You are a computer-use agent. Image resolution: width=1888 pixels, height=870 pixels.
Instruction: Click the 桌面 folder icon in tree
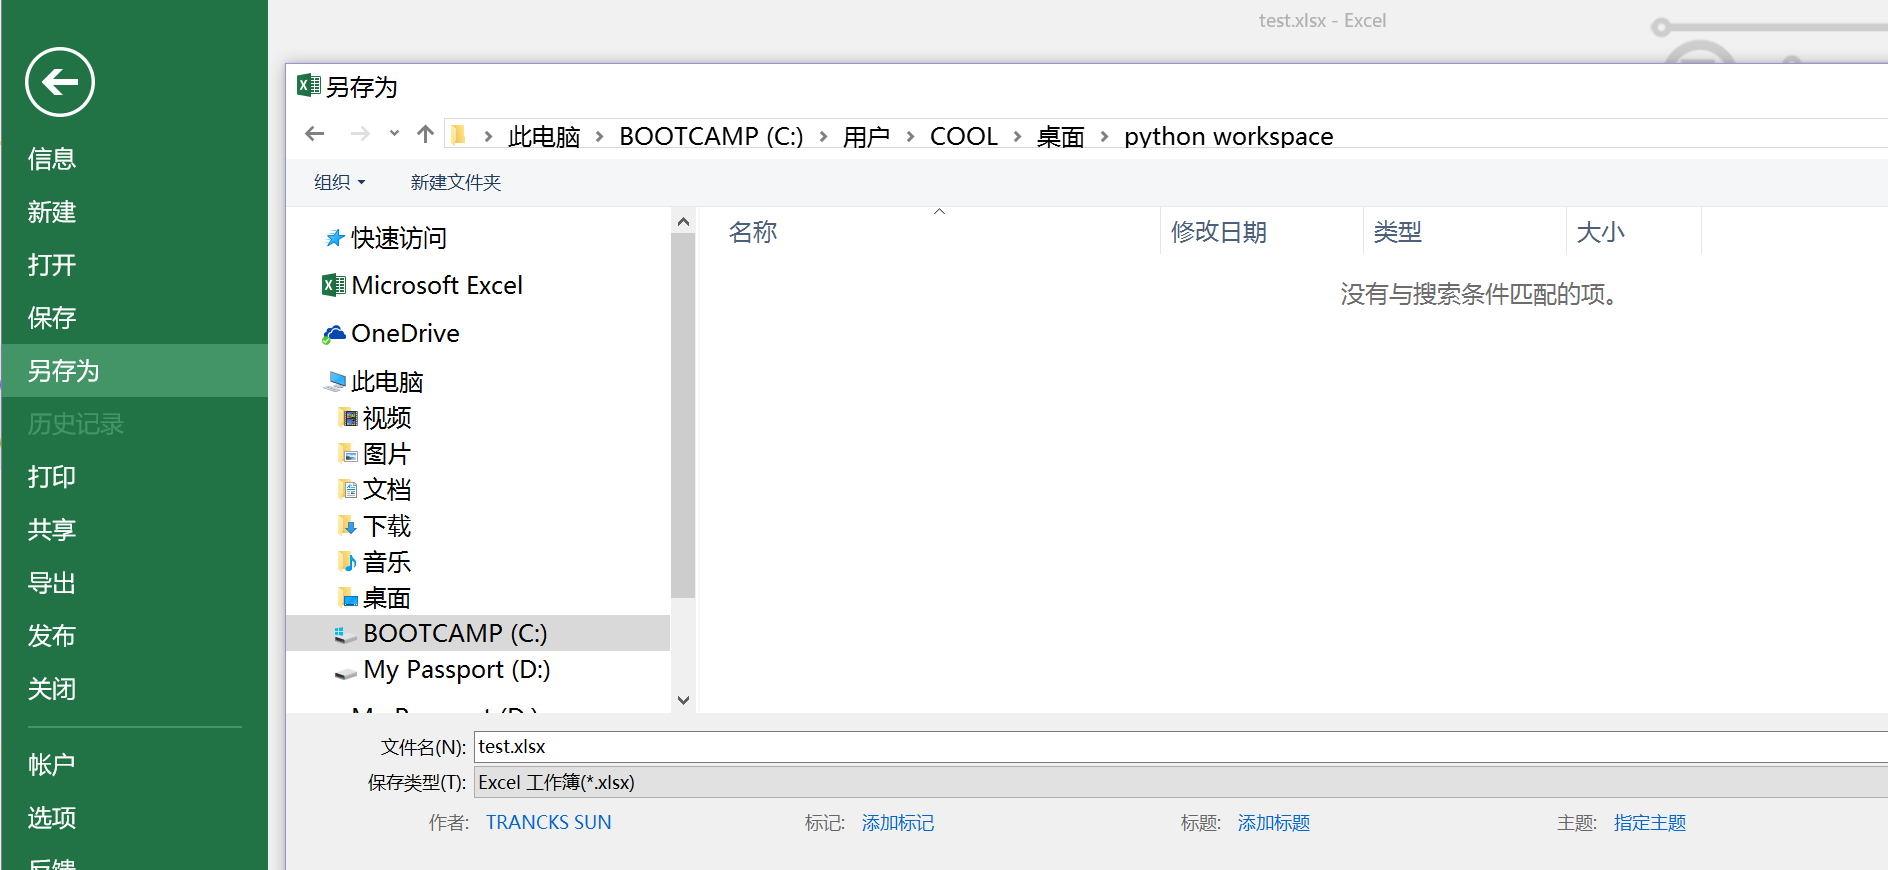pyautogui.click(x=348, y=598)
